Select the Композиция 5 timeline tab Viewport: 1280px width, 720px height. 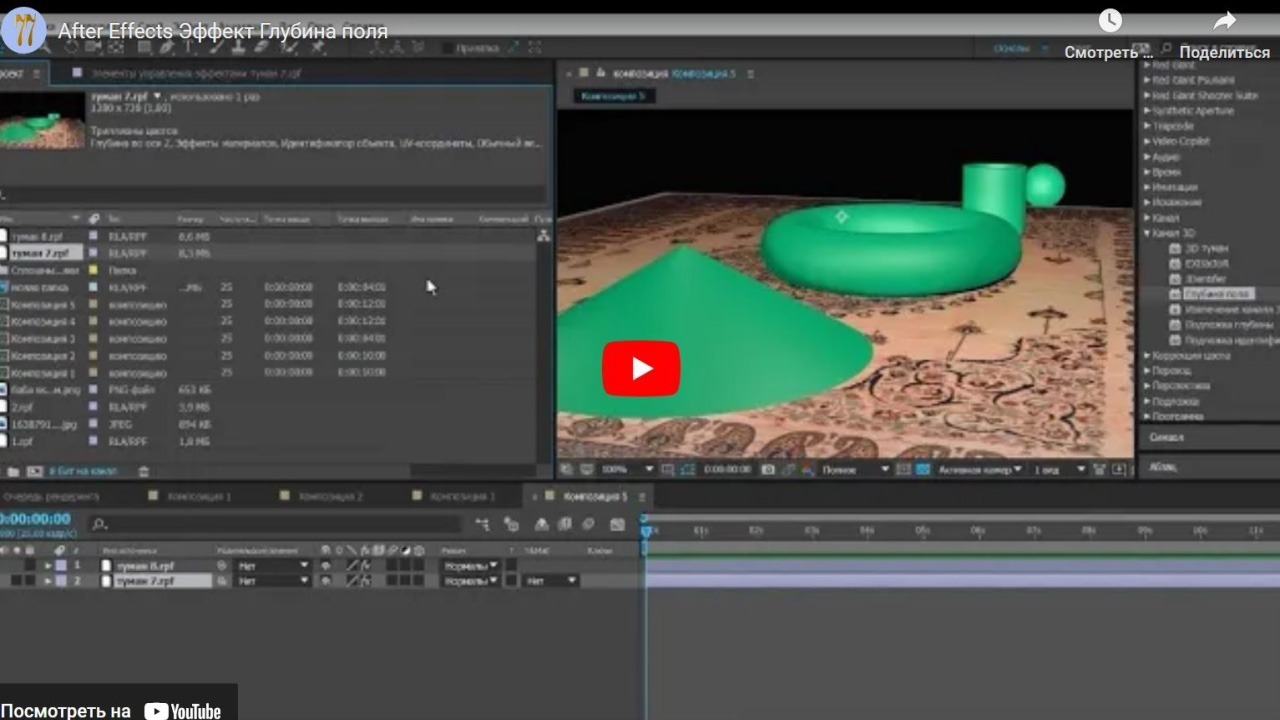tap(594, 496)
